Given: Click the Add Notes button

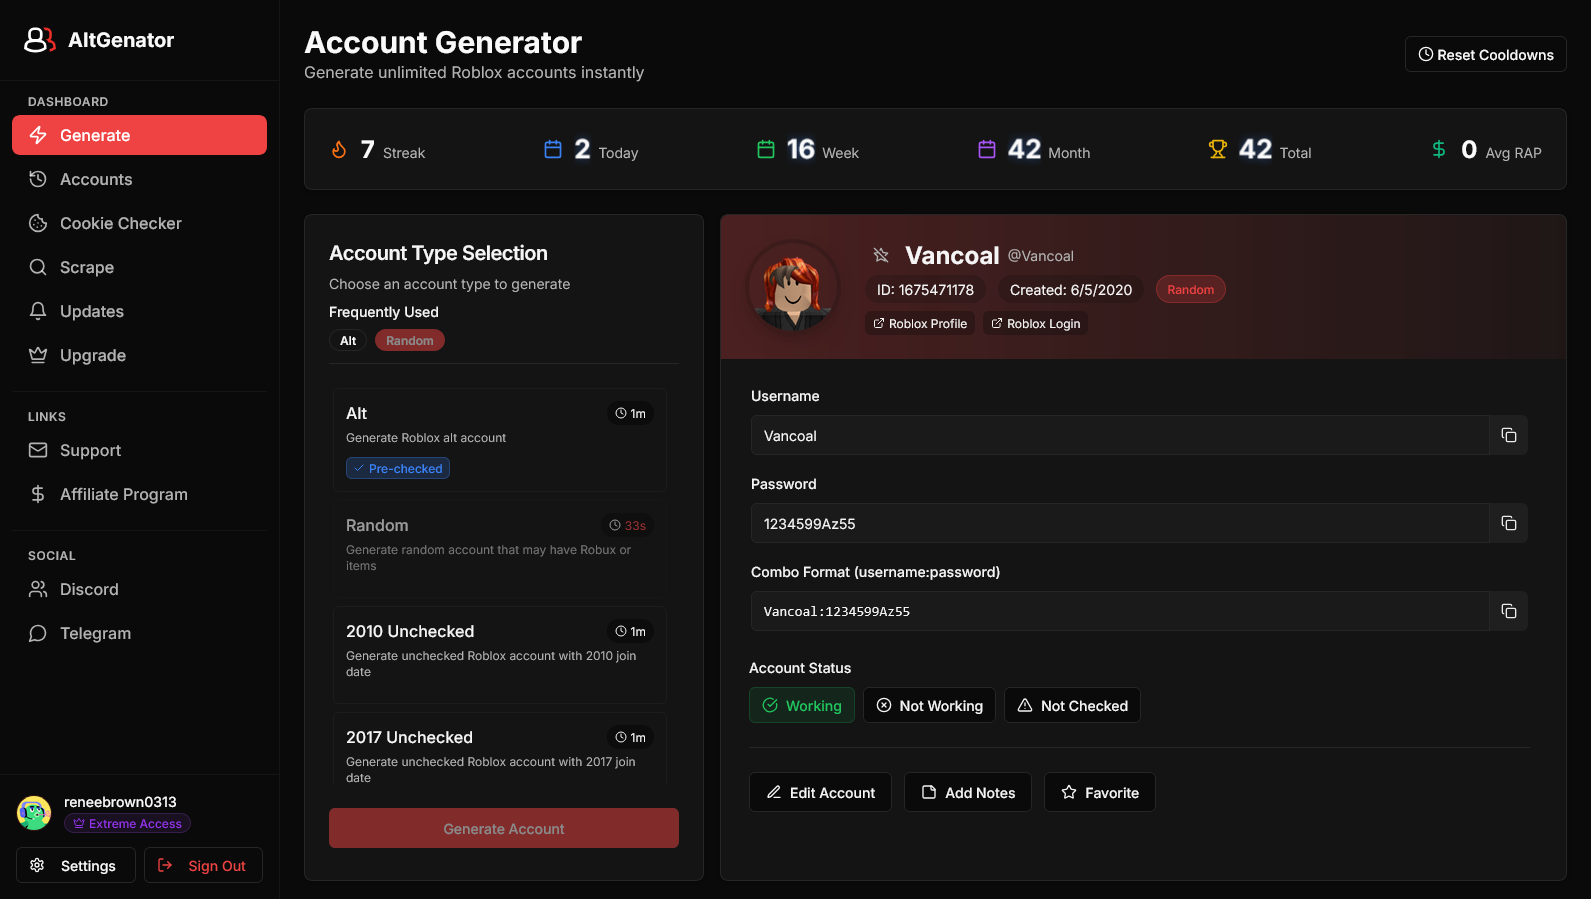Looking at the screenshot, I should click(968, 792).
